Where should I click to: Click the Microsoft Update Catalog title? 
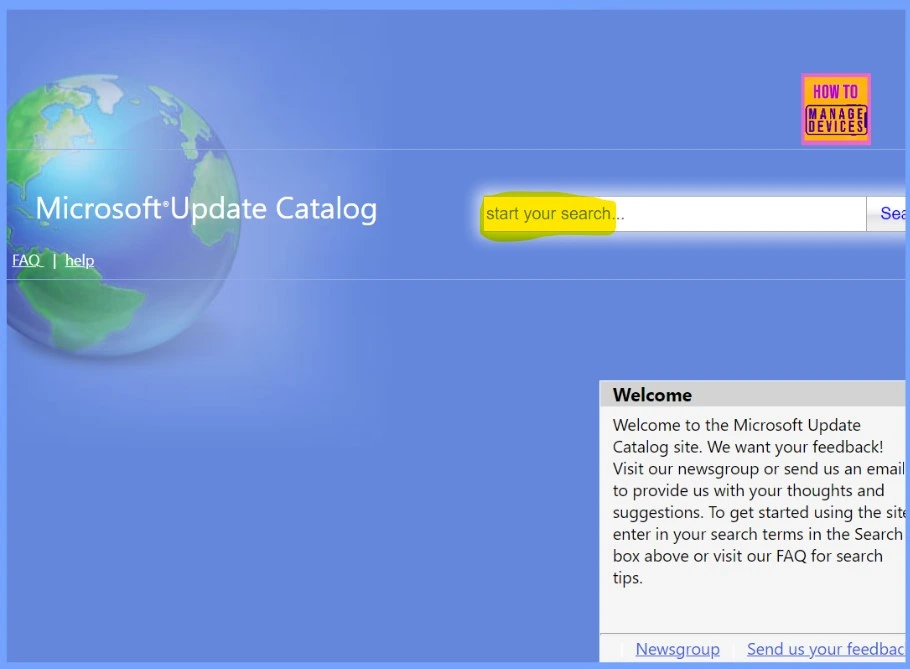[207, 208]
